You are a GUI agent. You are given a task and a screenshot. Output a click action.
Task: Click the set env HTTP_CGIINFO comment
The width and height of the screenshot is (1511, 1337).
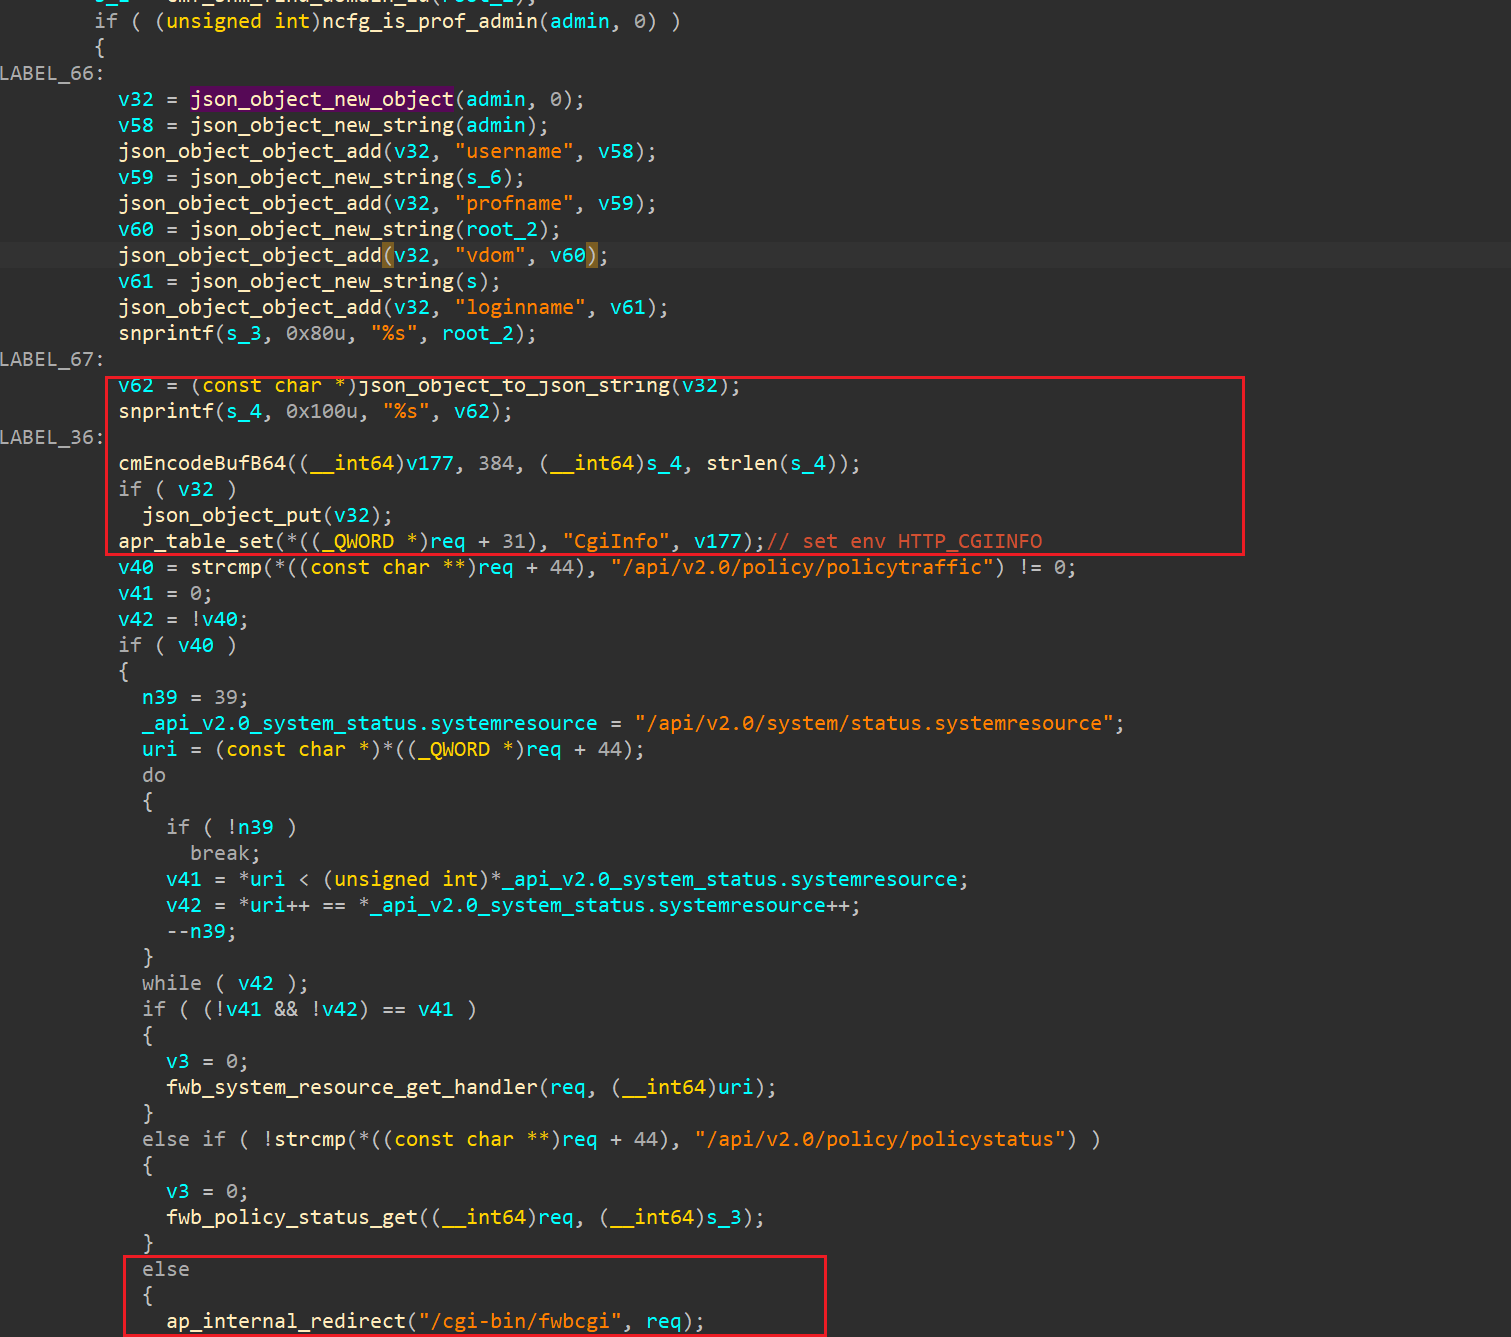(910, 541)
